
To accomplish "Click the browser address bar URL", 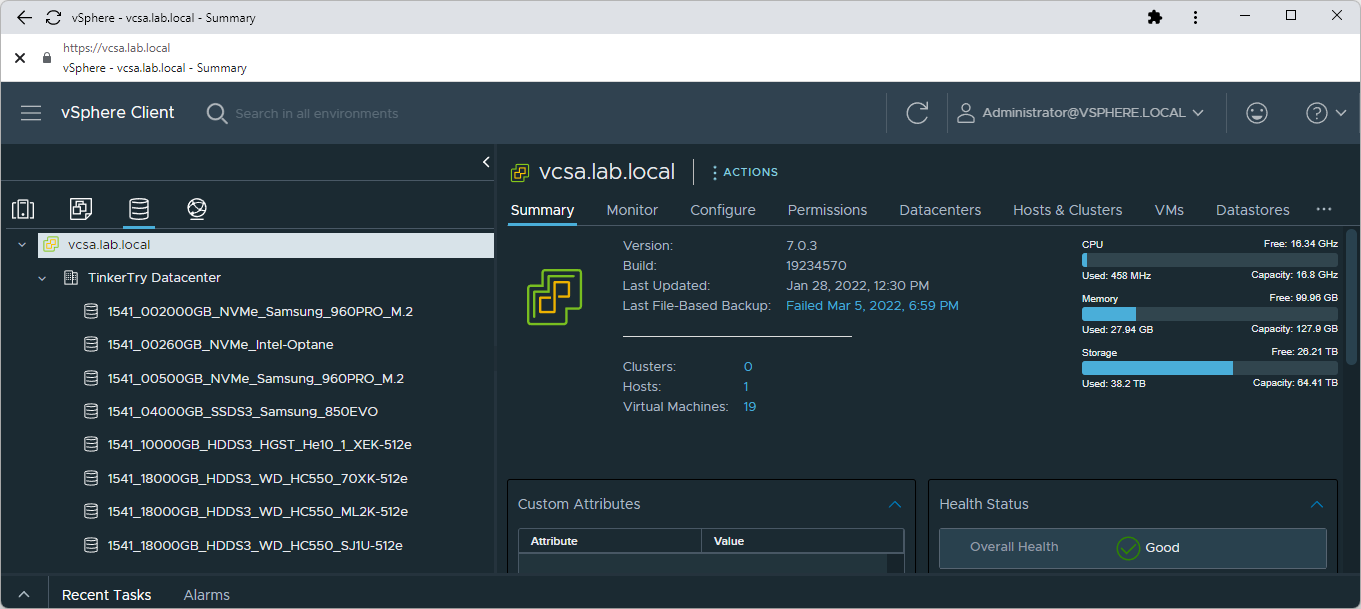I will [x=117, y=48].
